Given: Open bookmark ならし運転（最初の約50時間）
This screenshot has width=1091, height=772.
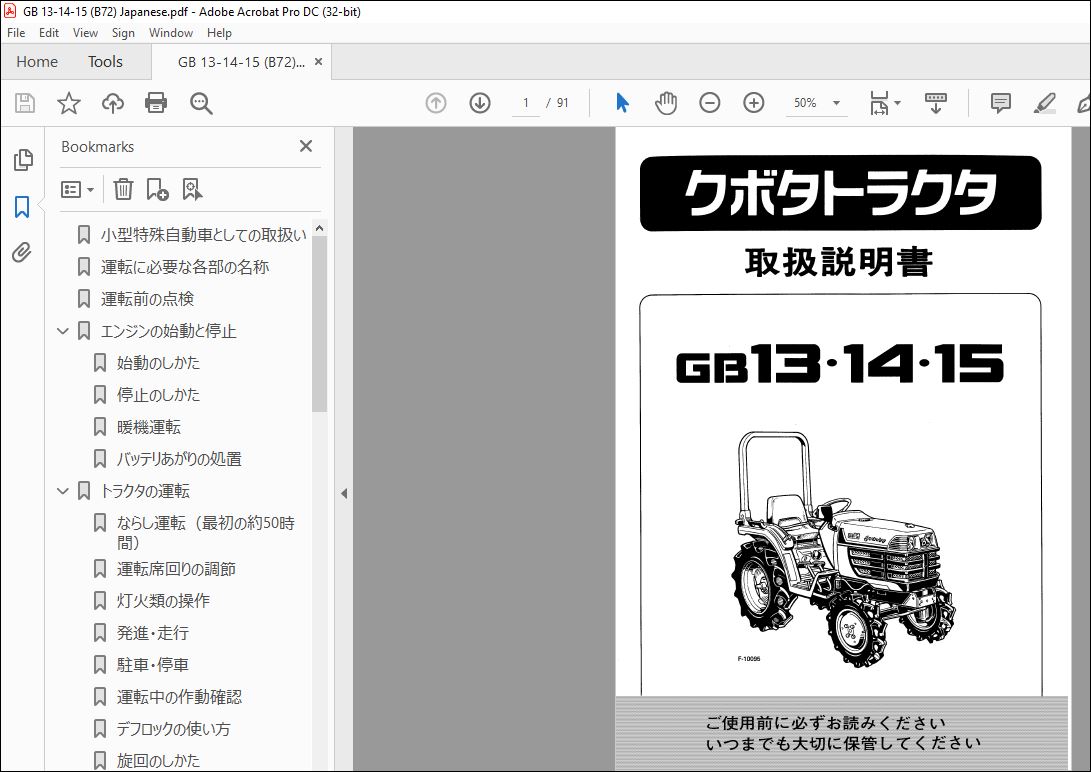Looking at the screenshot, I should pos(205,532).
